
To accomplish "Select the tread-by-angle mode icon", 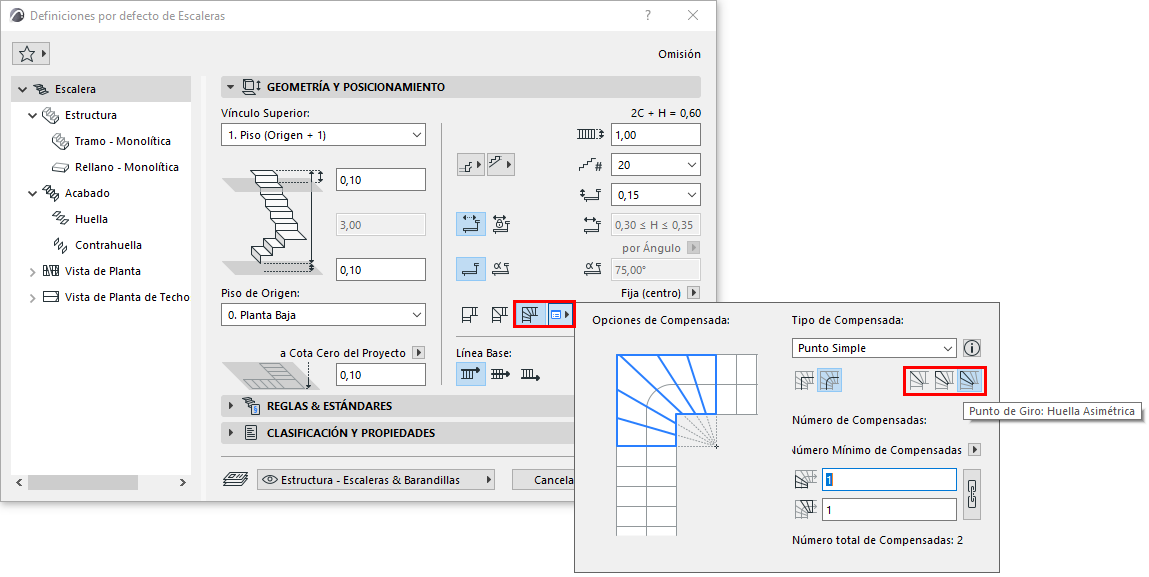I will coord(501,269).
